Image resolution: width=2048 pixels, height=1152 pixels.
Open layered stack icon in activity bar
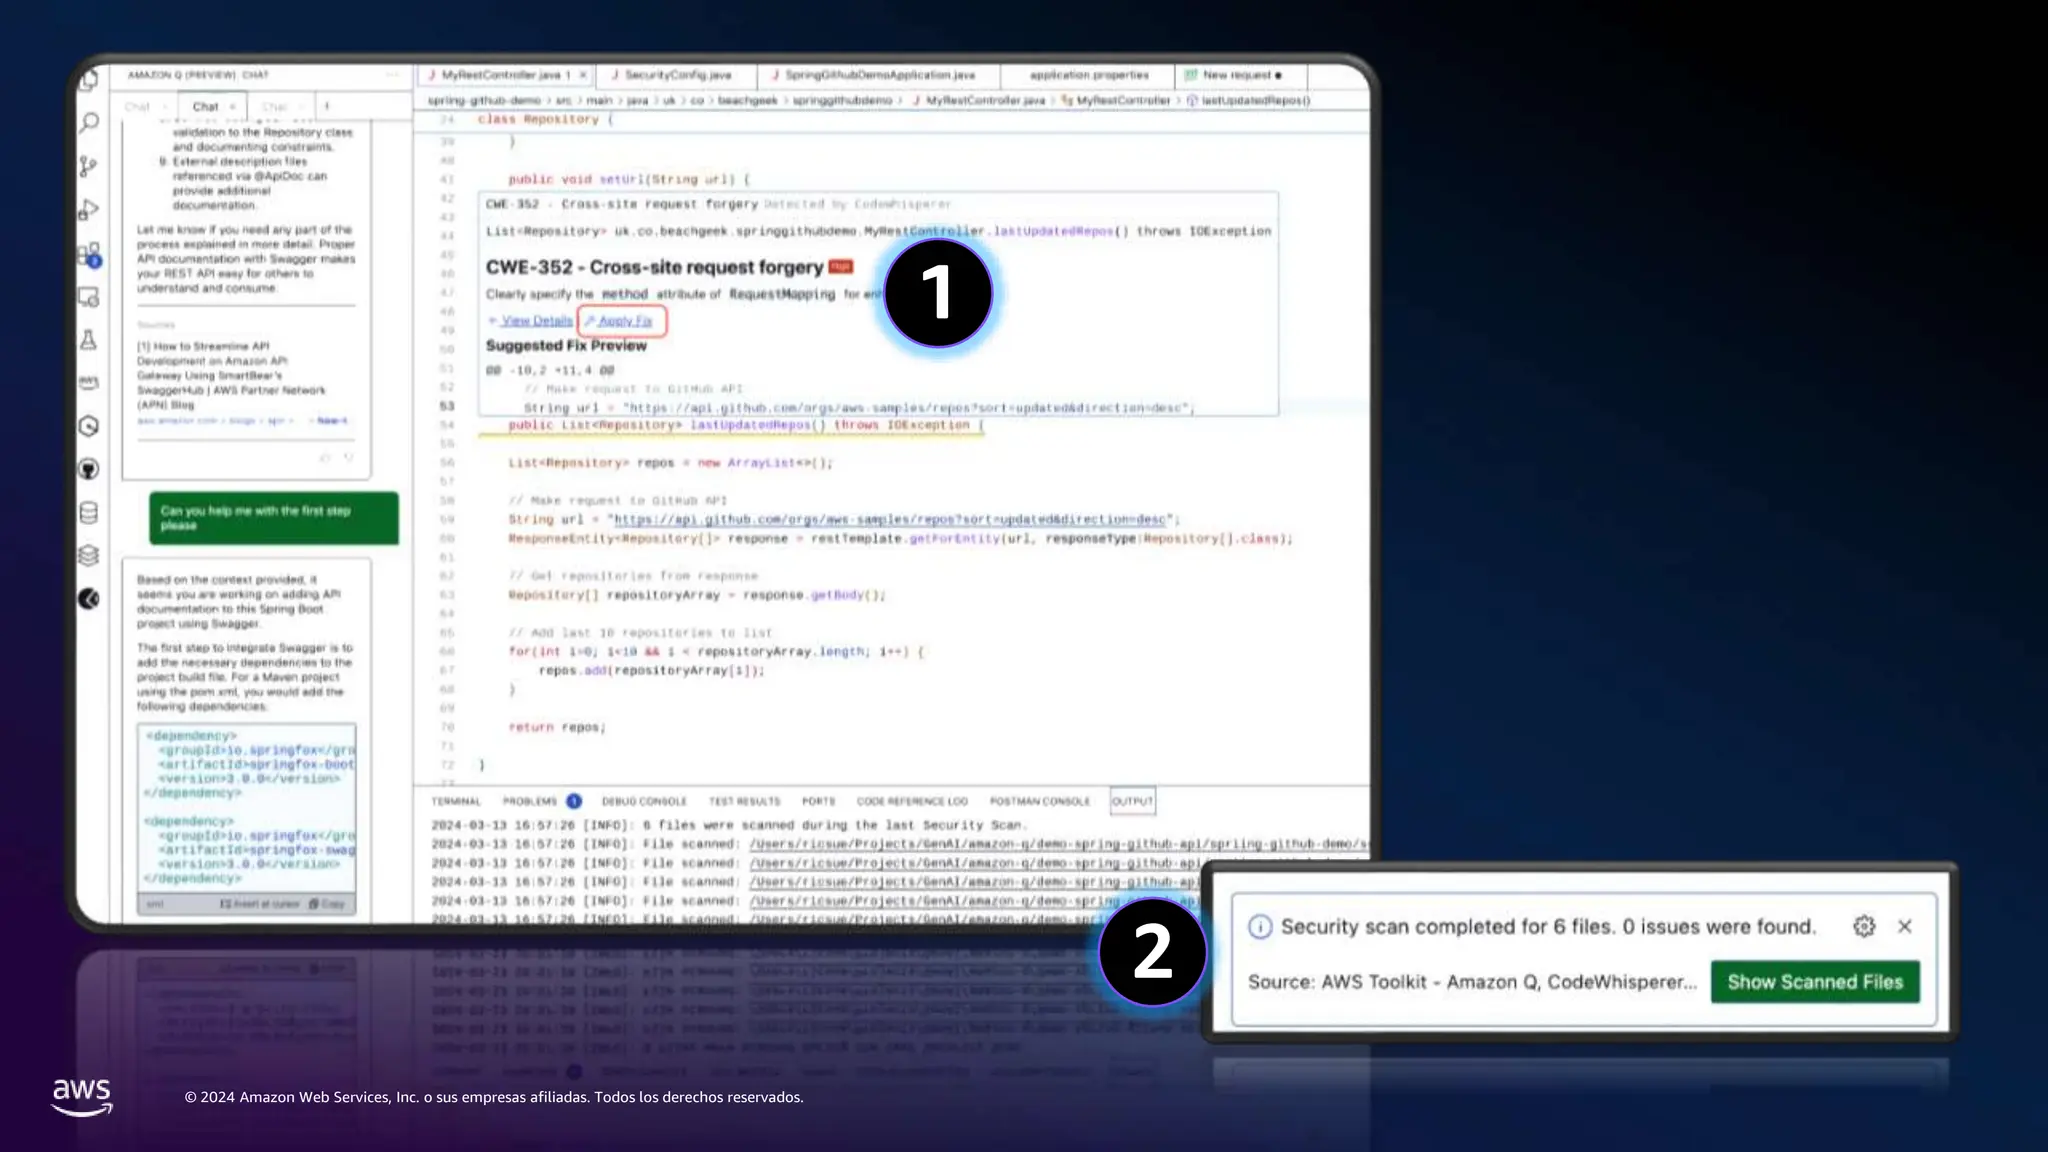[89, 555]
